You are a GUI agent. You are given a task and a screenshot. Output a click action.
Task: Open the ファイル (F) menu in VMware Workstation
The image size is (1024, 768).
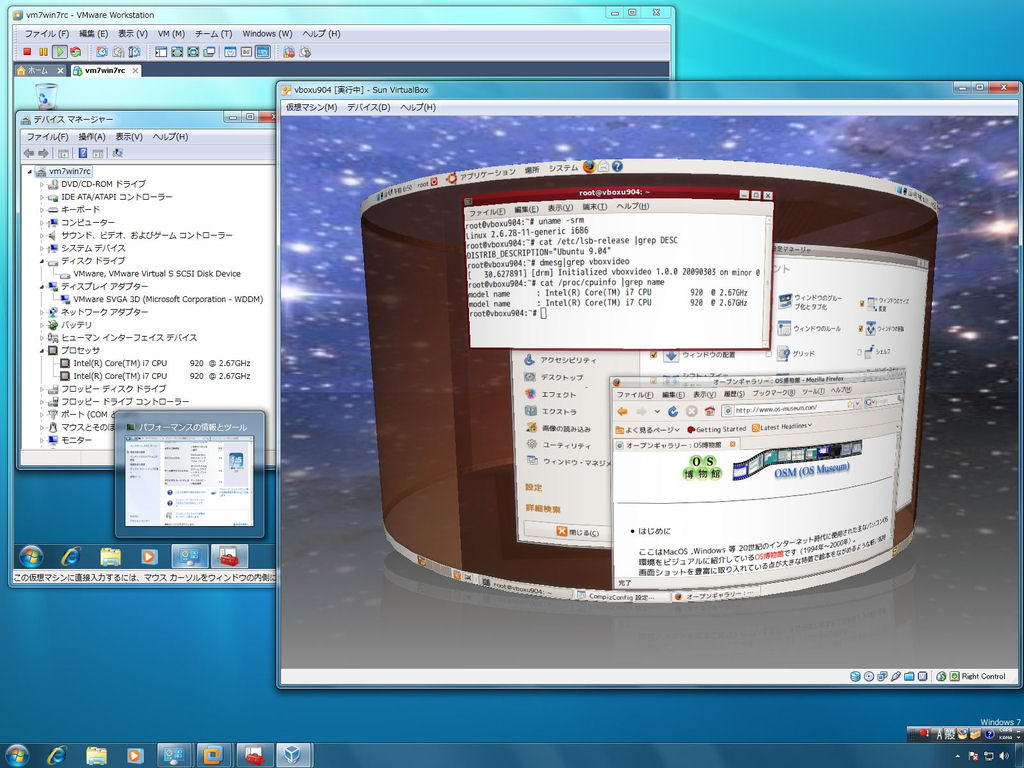coord(46,34)
